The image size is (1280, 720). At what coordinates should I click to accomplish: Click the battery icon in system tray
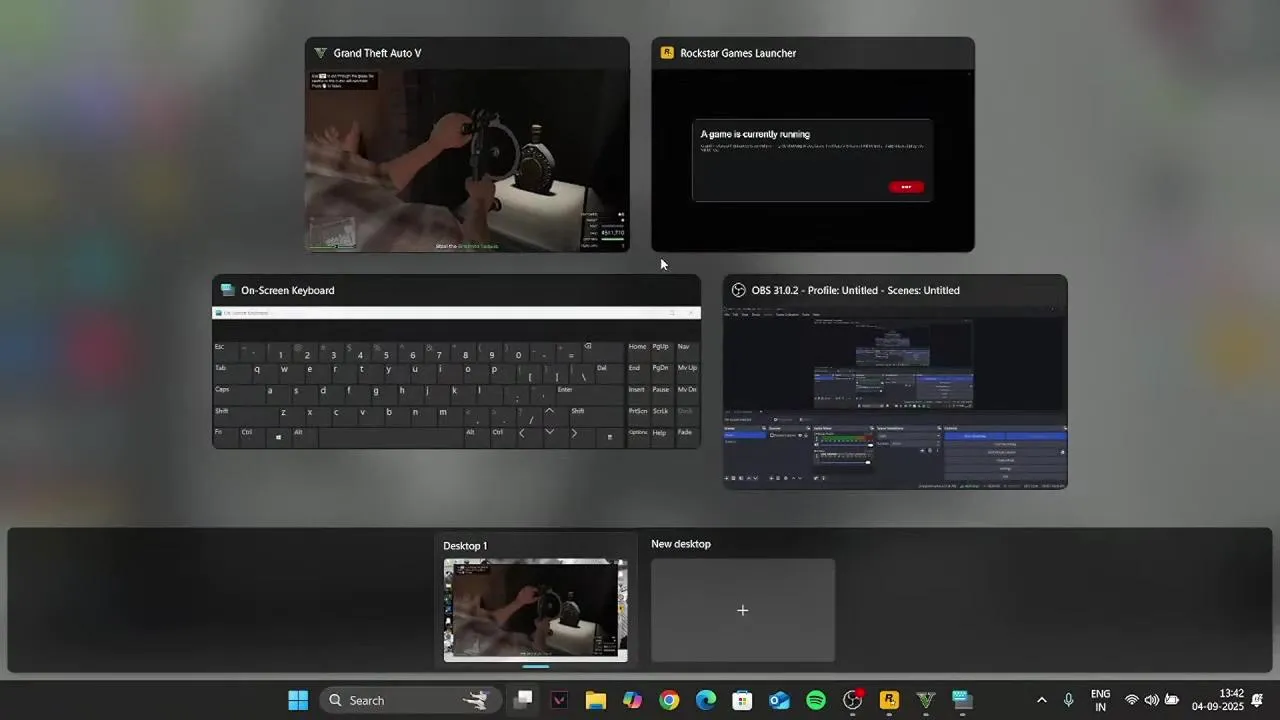click(1171, 700)
